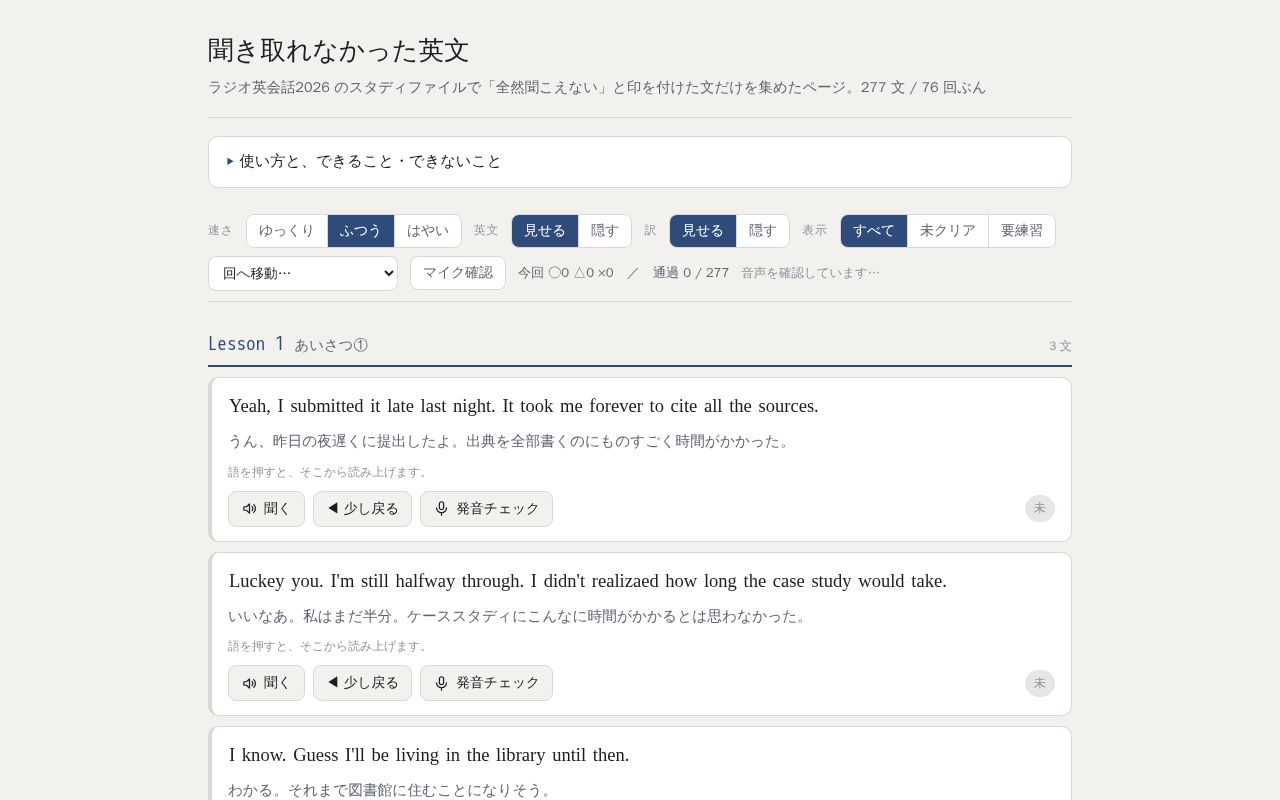Screen dimensions: 1280x800
Task: Click the word 'halfway' in the second sentence
Action: pyautogui.click(x=423, y=581)
